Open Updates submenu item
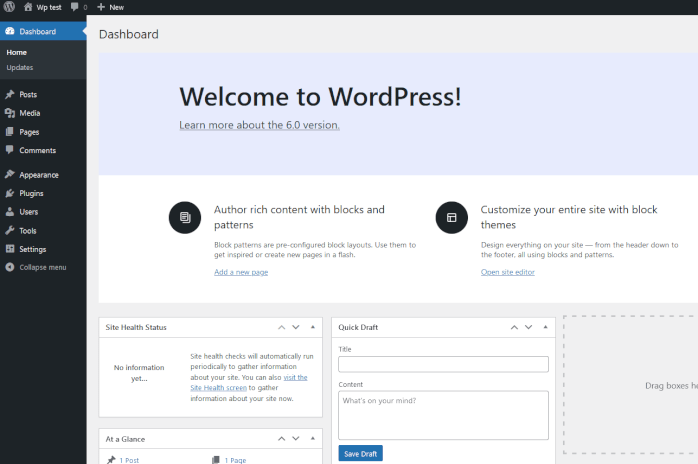Screen dimensions: 698x464 [x=20, y=68]
